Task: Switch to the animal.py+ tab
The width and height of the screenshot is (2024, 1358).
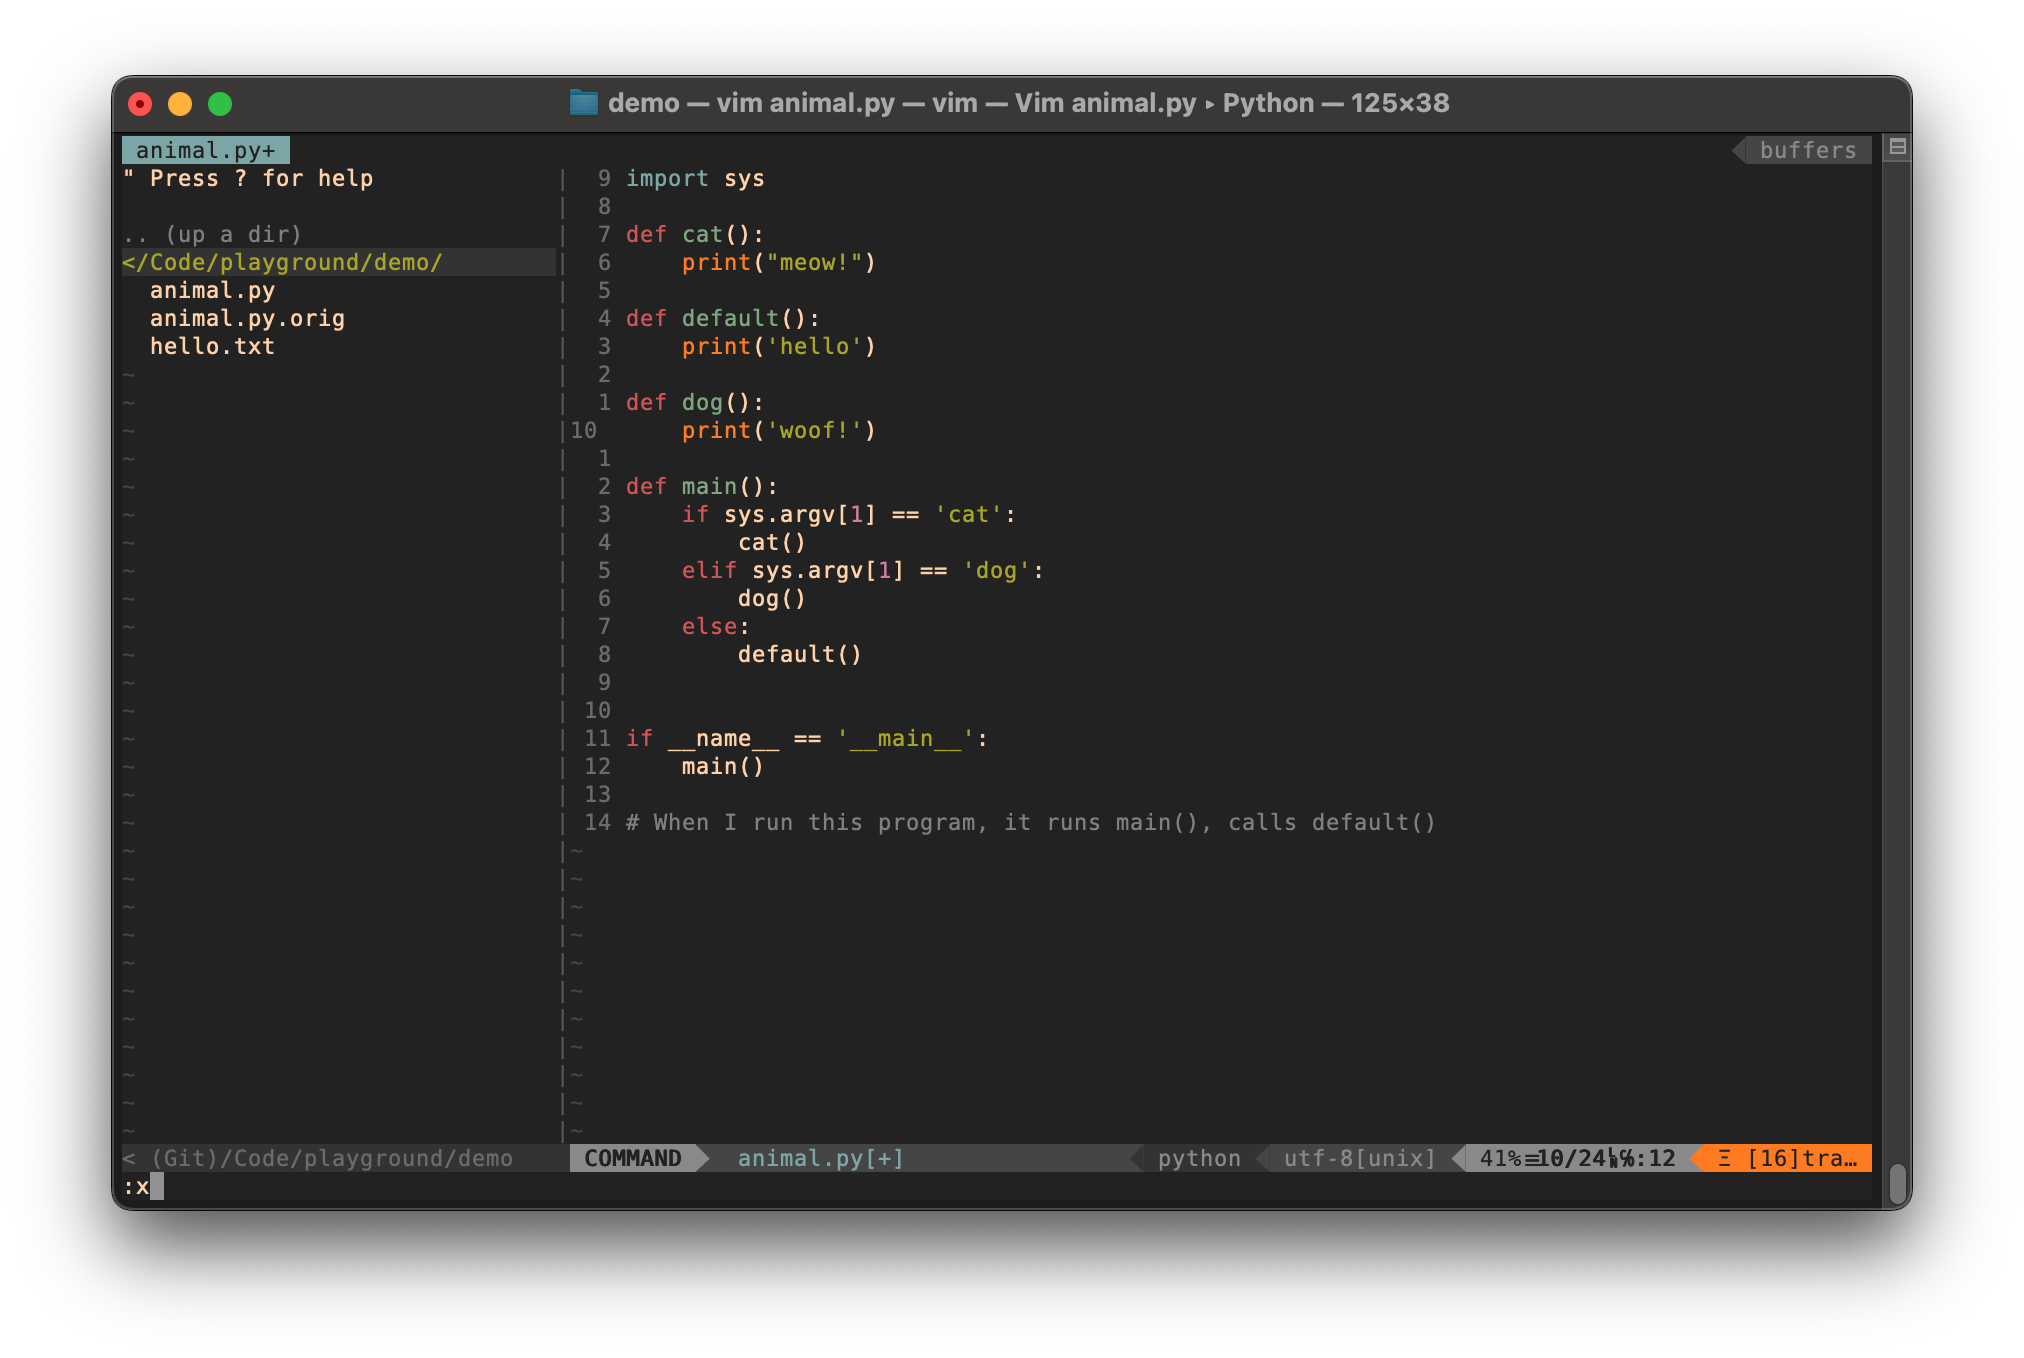Action: tap(205, 149)
